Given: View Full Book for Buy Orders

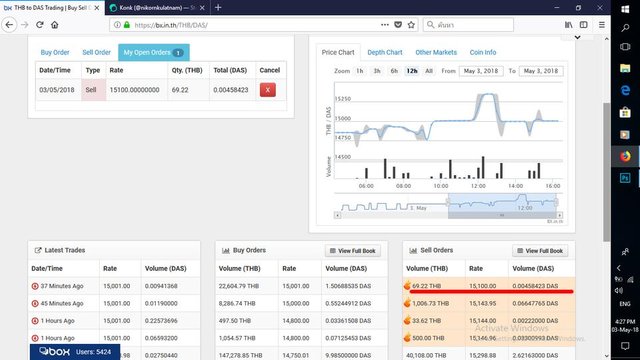Looking at the screenshot, I should 353,251.
